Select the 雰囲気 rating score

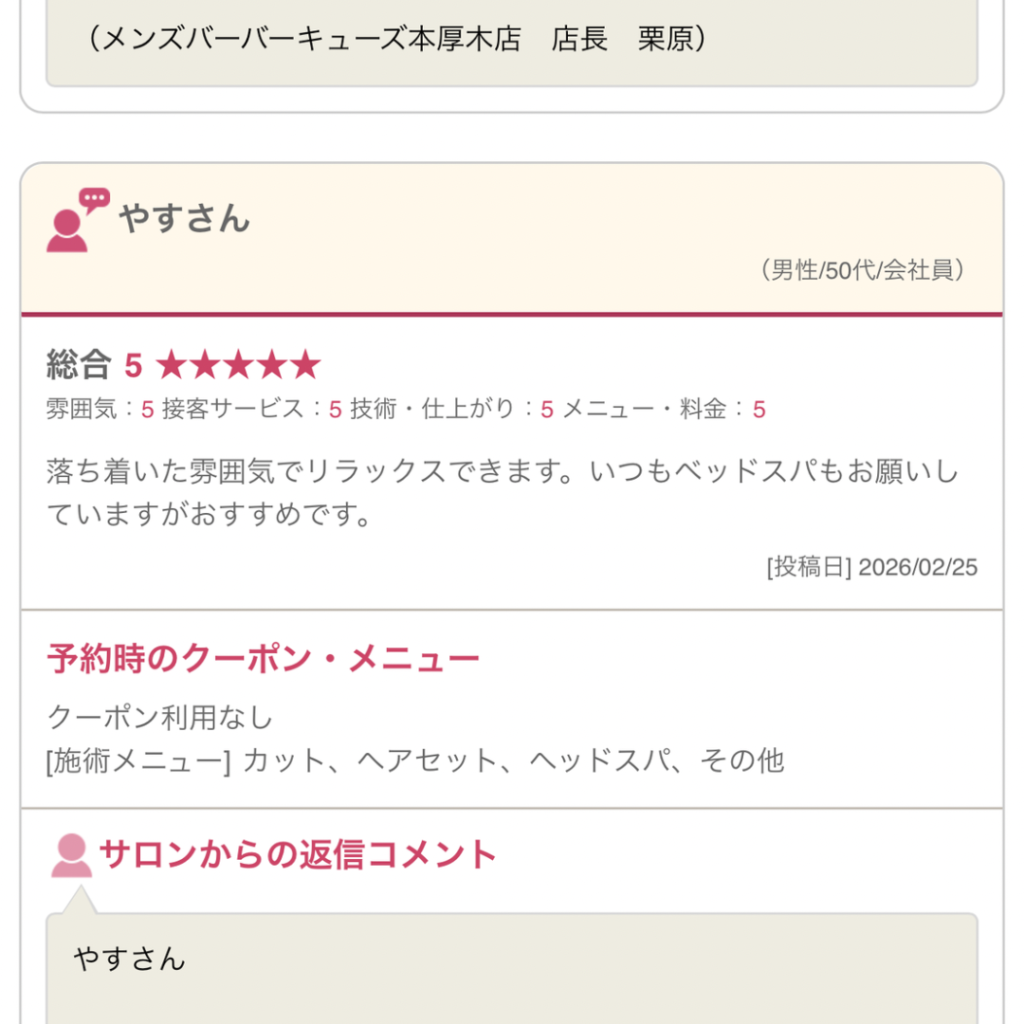tap(147, 409)
